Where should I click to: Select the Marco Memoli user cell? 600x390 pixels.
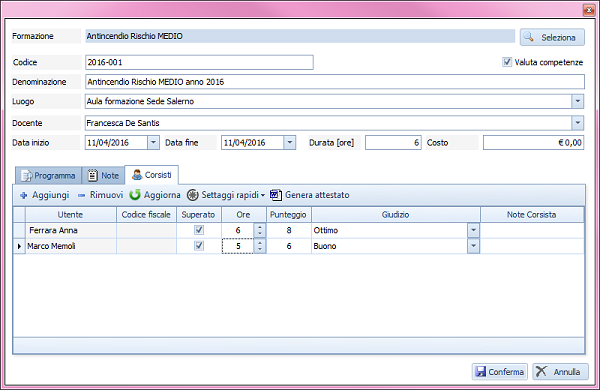[x=71, y=246]
